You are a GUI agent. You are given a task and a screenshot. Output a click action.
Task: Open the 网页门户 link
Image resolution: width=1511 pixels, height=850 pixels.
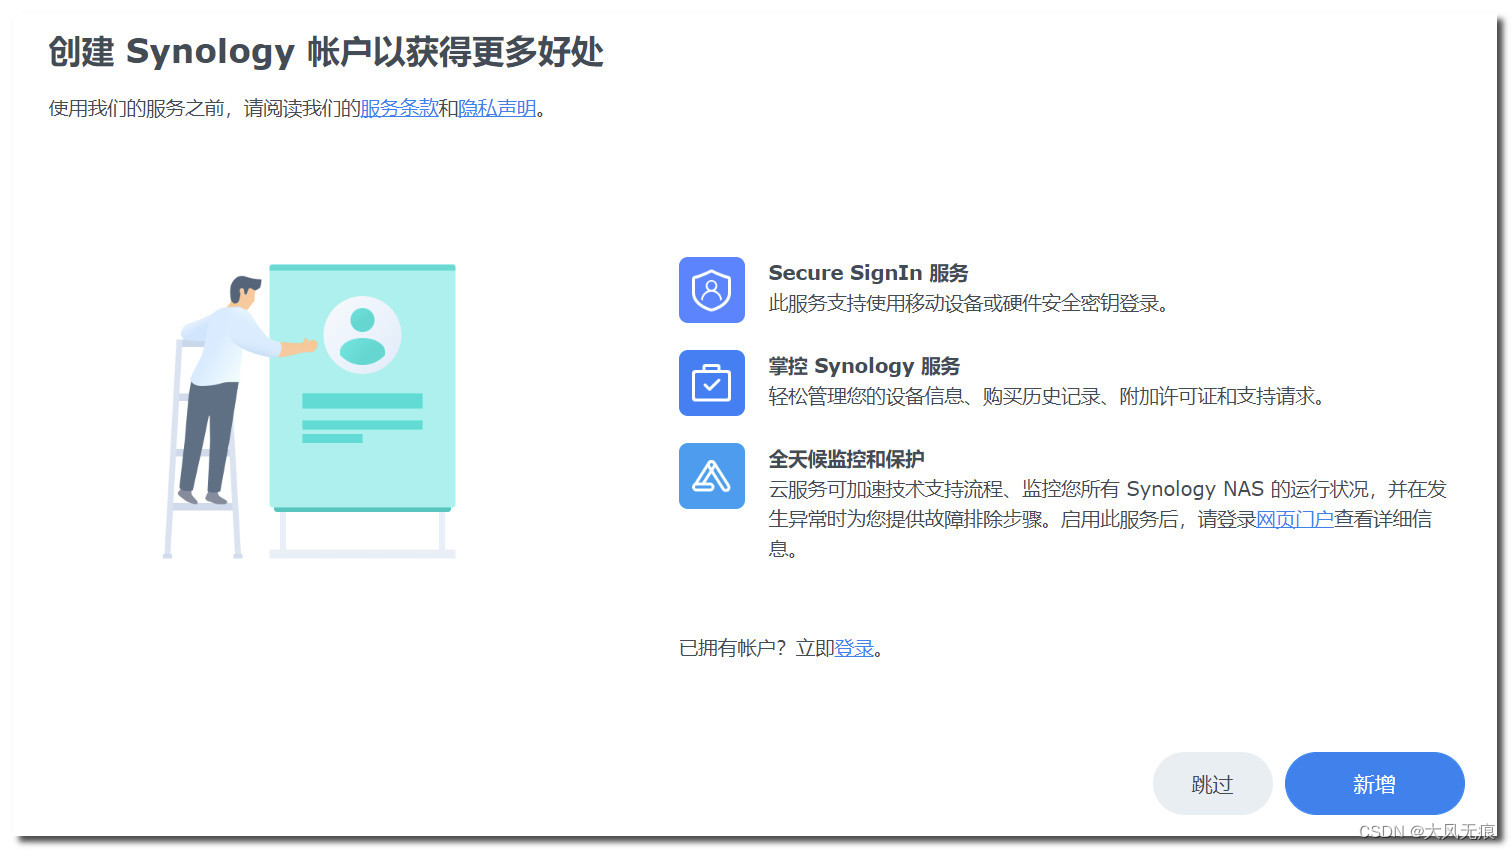(1294, 519)
